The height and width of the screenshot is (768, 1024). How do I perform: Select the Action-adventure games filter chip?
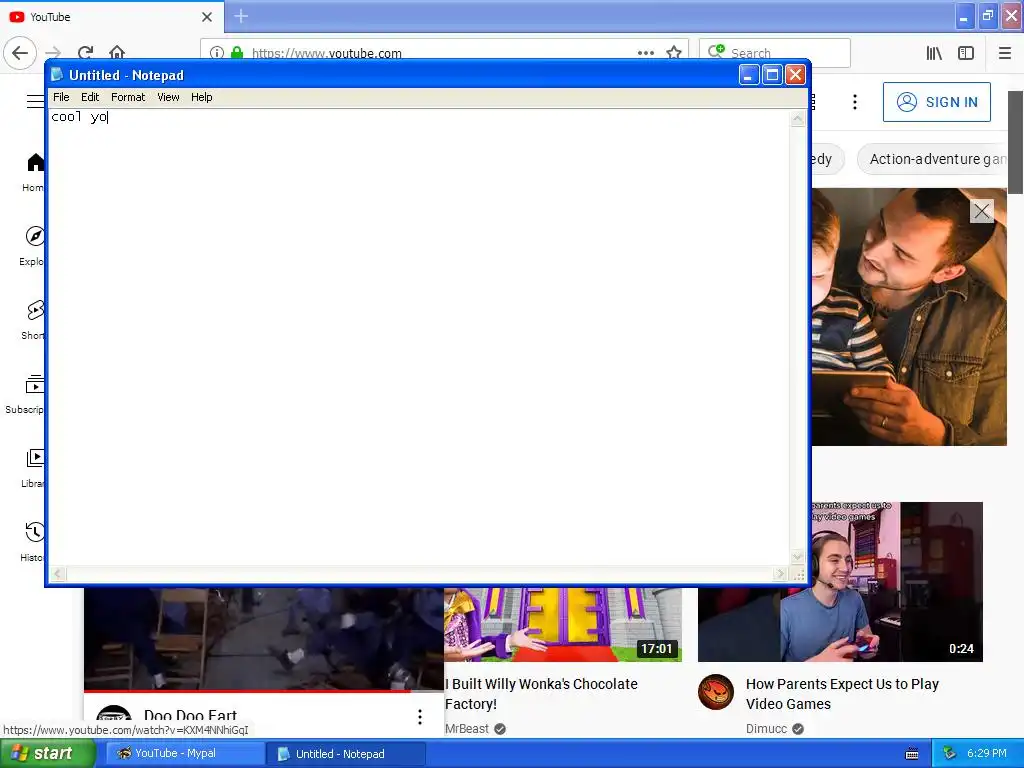coord(933,159)
